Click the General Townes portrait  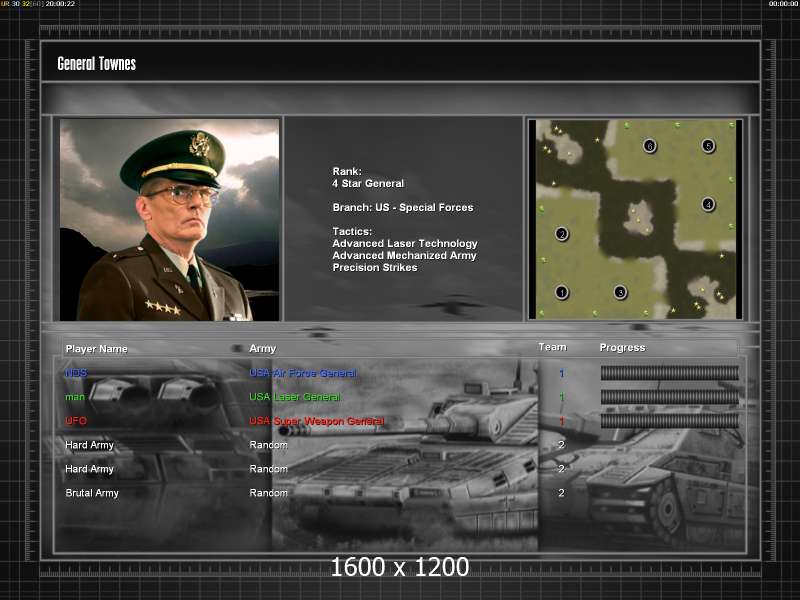point(169,220)
